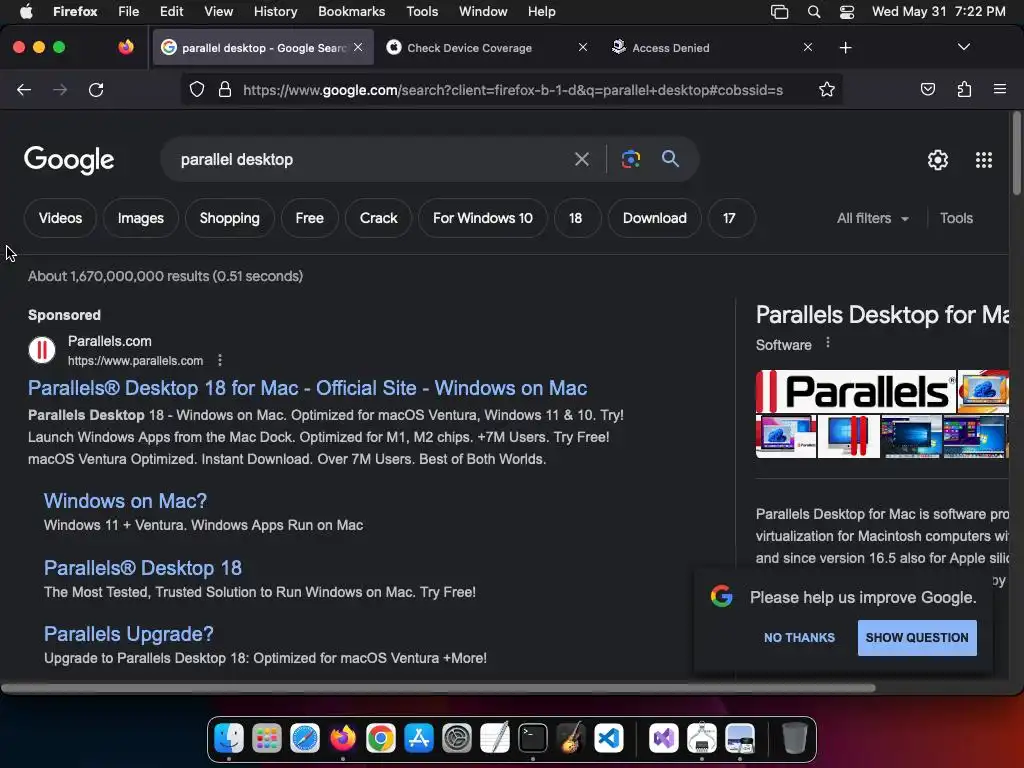
Task: Launch Safari from the dock
Action: tap(305, 739)
